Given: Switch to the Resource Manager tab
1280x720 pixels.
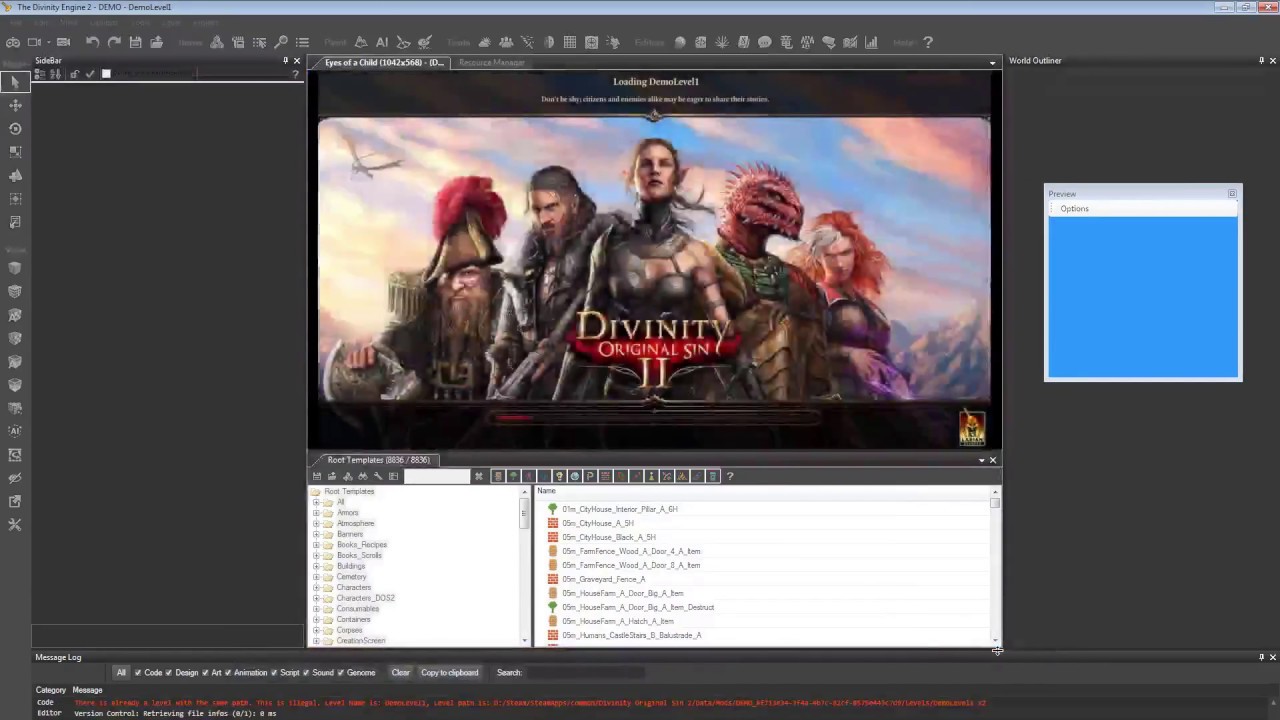Looking at the screenshot, I should click(491, 63).
